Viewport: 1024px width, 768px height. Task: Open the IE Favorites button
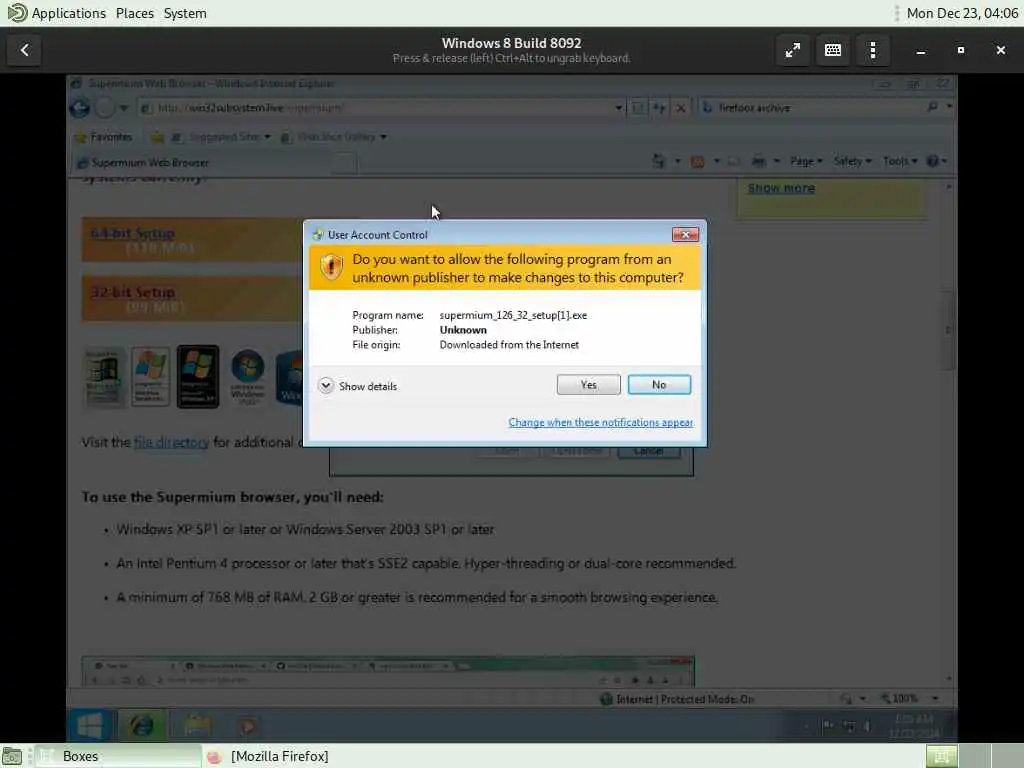point(104,137)
